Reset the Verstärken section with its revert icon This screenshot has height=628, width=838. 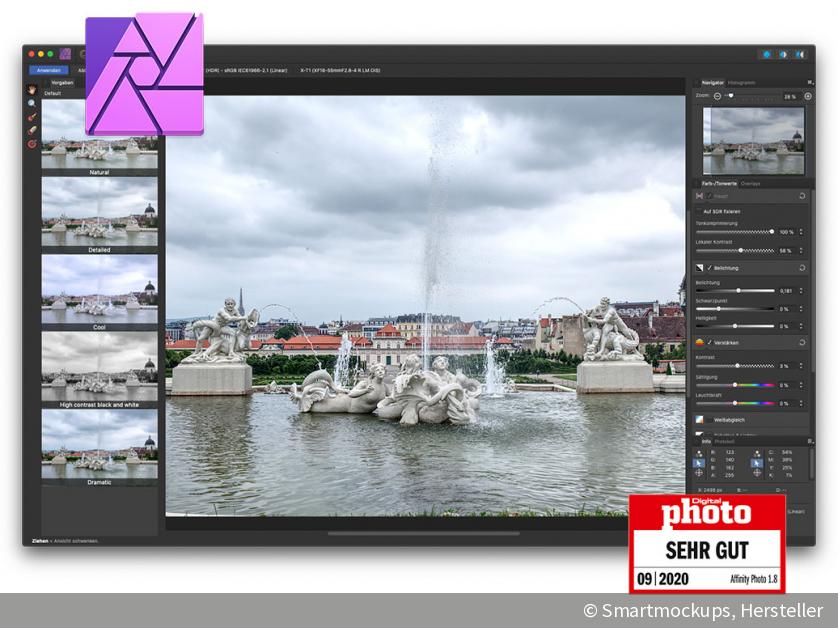(803, 343)
